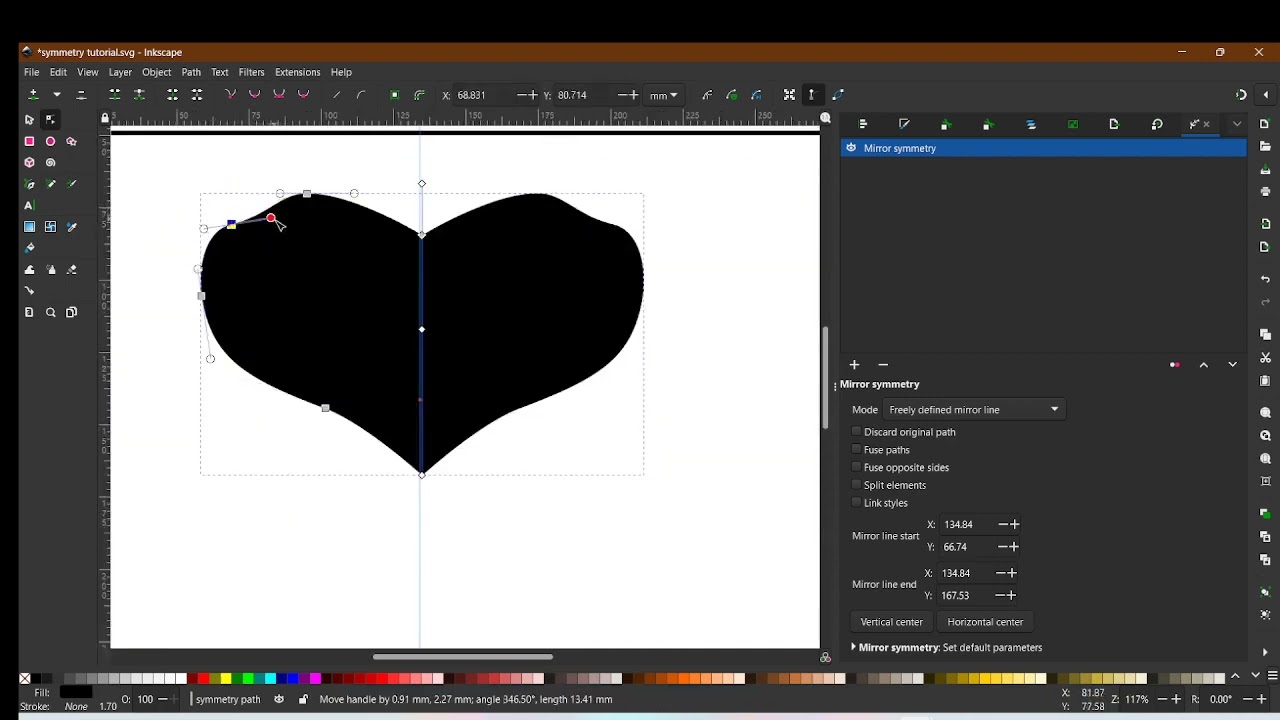Activate the Calligraphy tool
The height and width of the screenshot is (720, 1280).
pyautogui.click(x=72, y=185)
